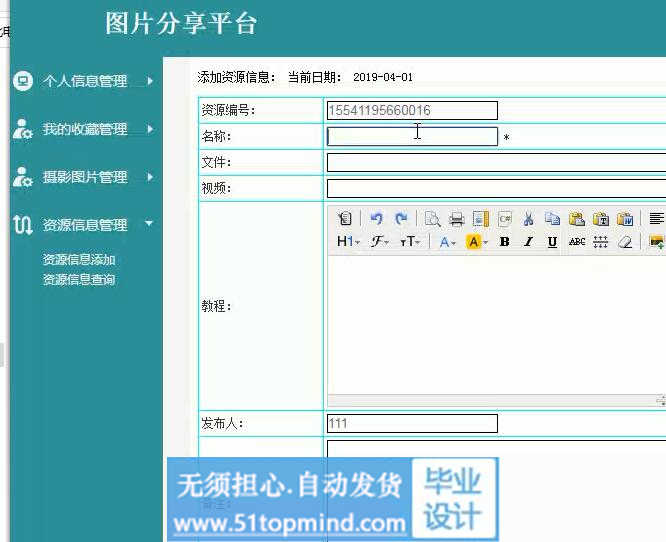Click the 文件 input field
The height and width of the screenshot is (542, 666).
click(x=496, y=163)
